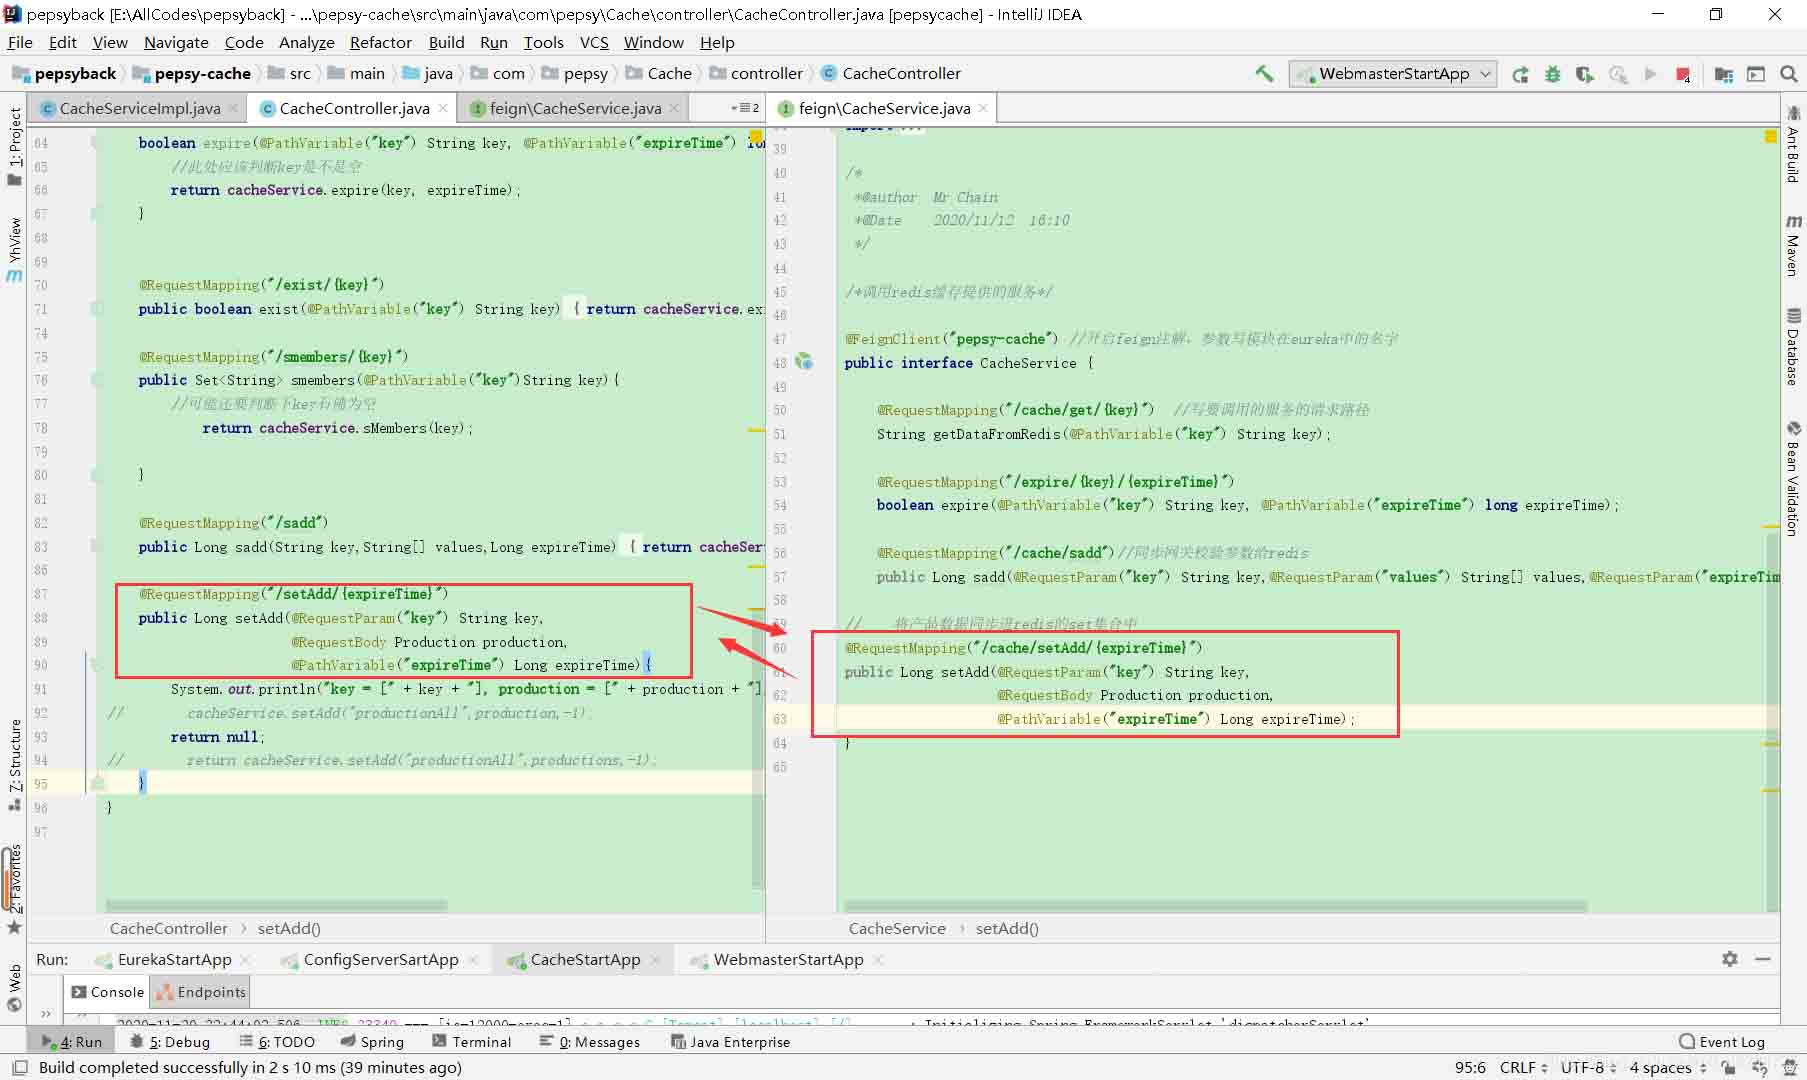Switch to the CacheServiceImpl.java editor tab

(x=139, y=108)
